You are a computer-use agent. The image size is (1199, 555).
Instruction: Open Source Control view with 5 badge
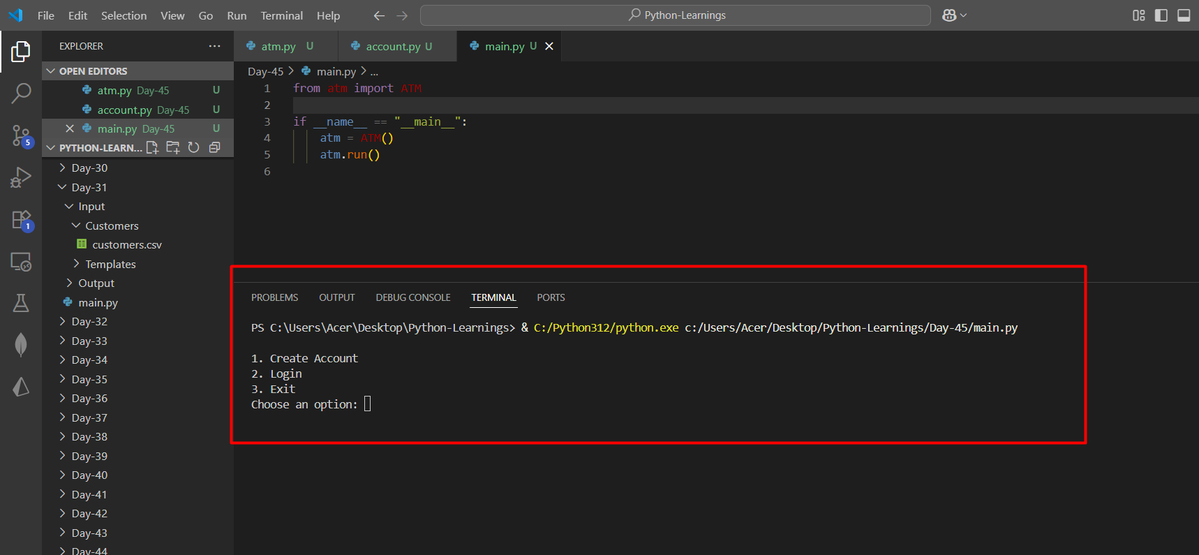click(x=21, y=136)
